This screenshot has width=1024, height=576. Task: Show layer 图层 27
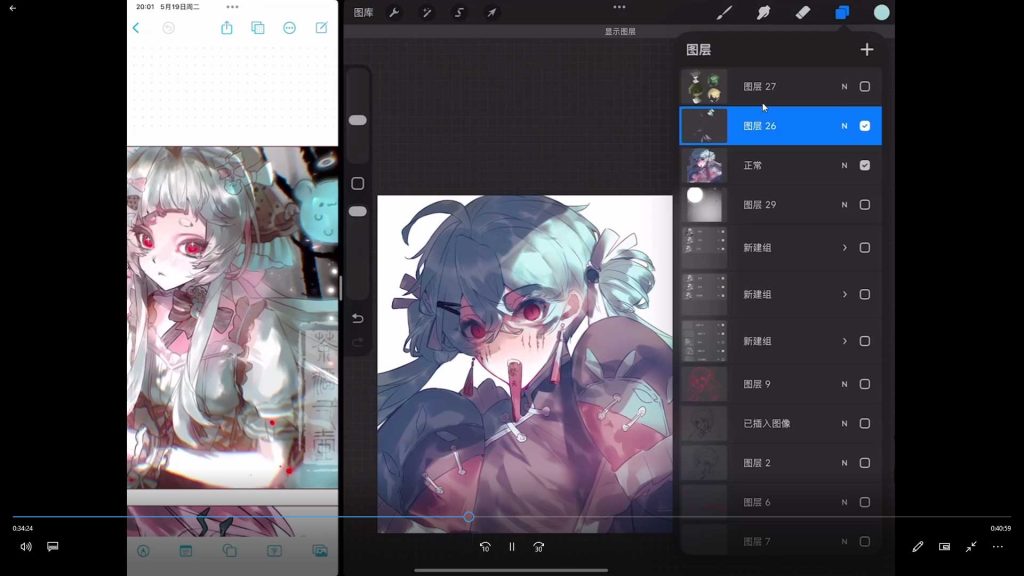pyautogui.click(x=865, y=86)
